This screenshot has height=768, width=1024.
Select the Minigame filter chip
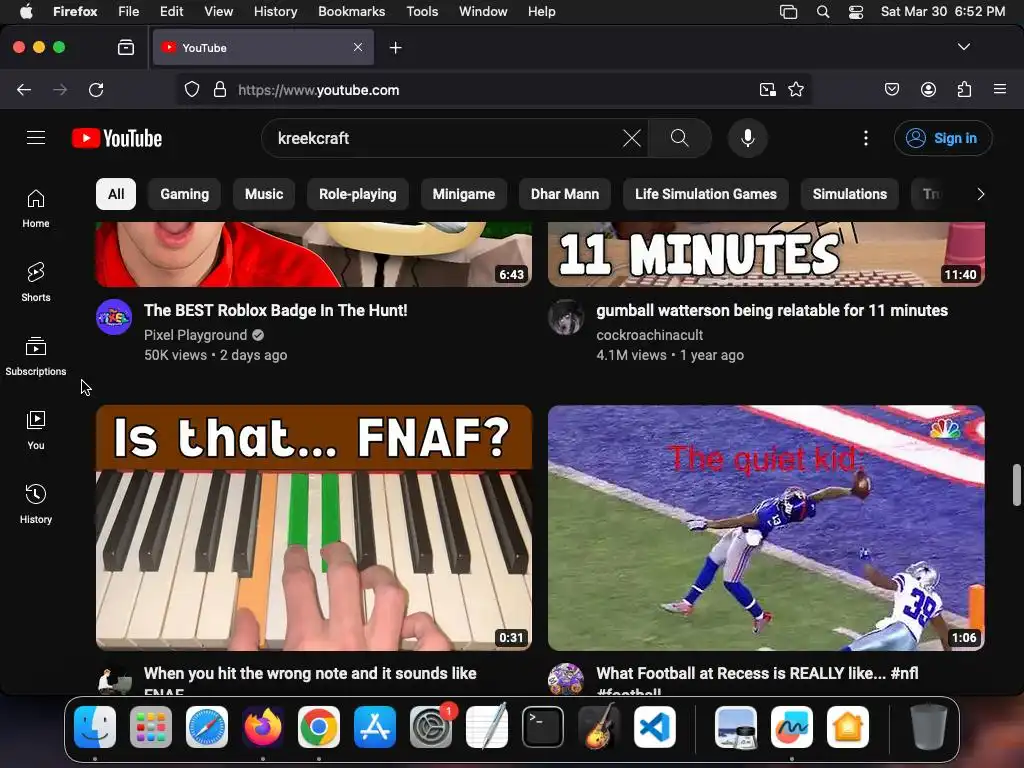[464, 194]
